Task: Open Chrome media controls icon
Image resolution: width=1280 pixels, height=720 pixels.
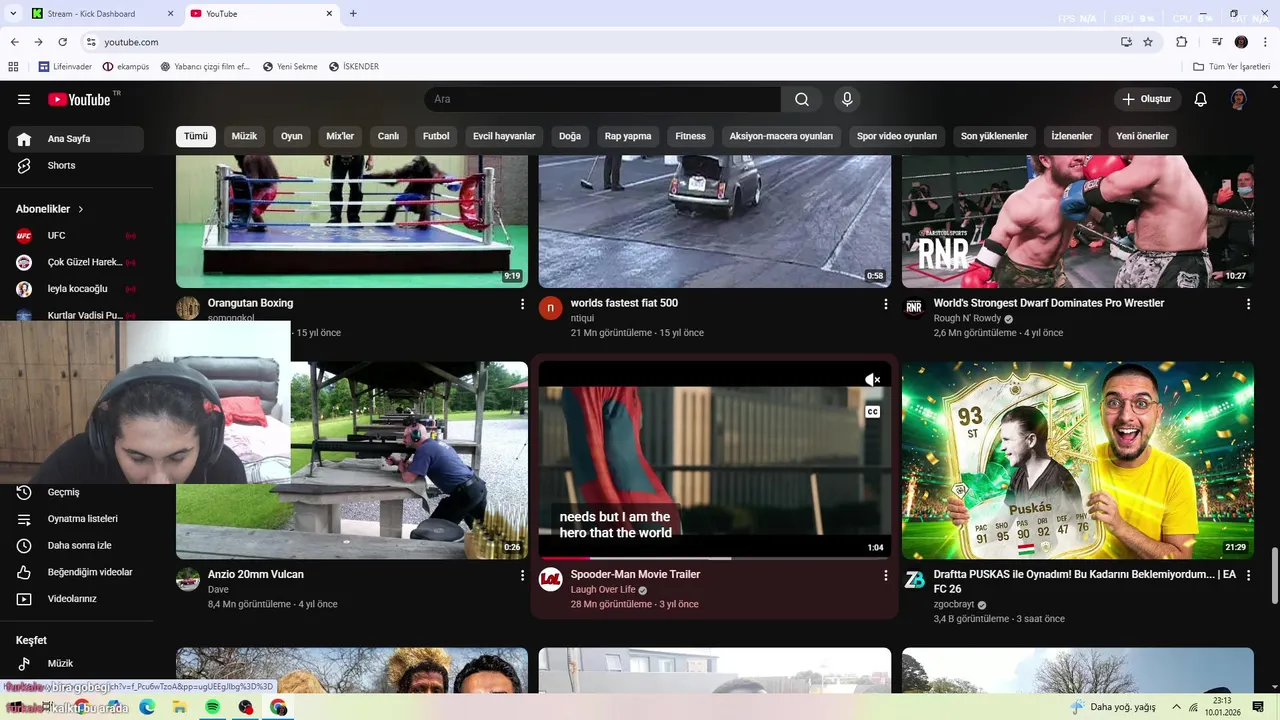Action: [x=1217, y=42]
